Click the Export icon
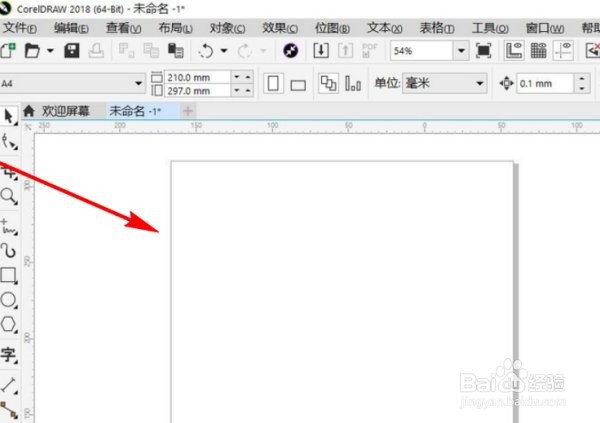The height and width of the screenshot is (423, 600). point(345,50)
